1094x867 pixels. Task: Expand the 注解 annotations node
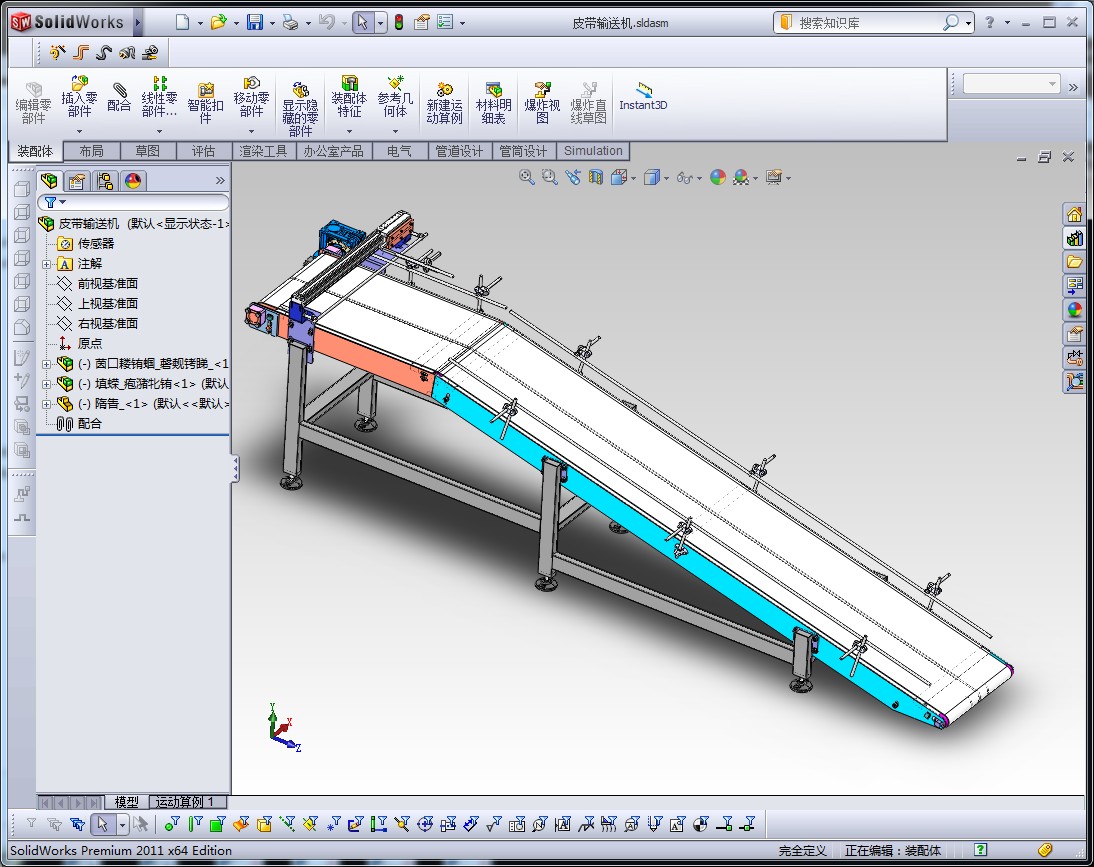46,264
